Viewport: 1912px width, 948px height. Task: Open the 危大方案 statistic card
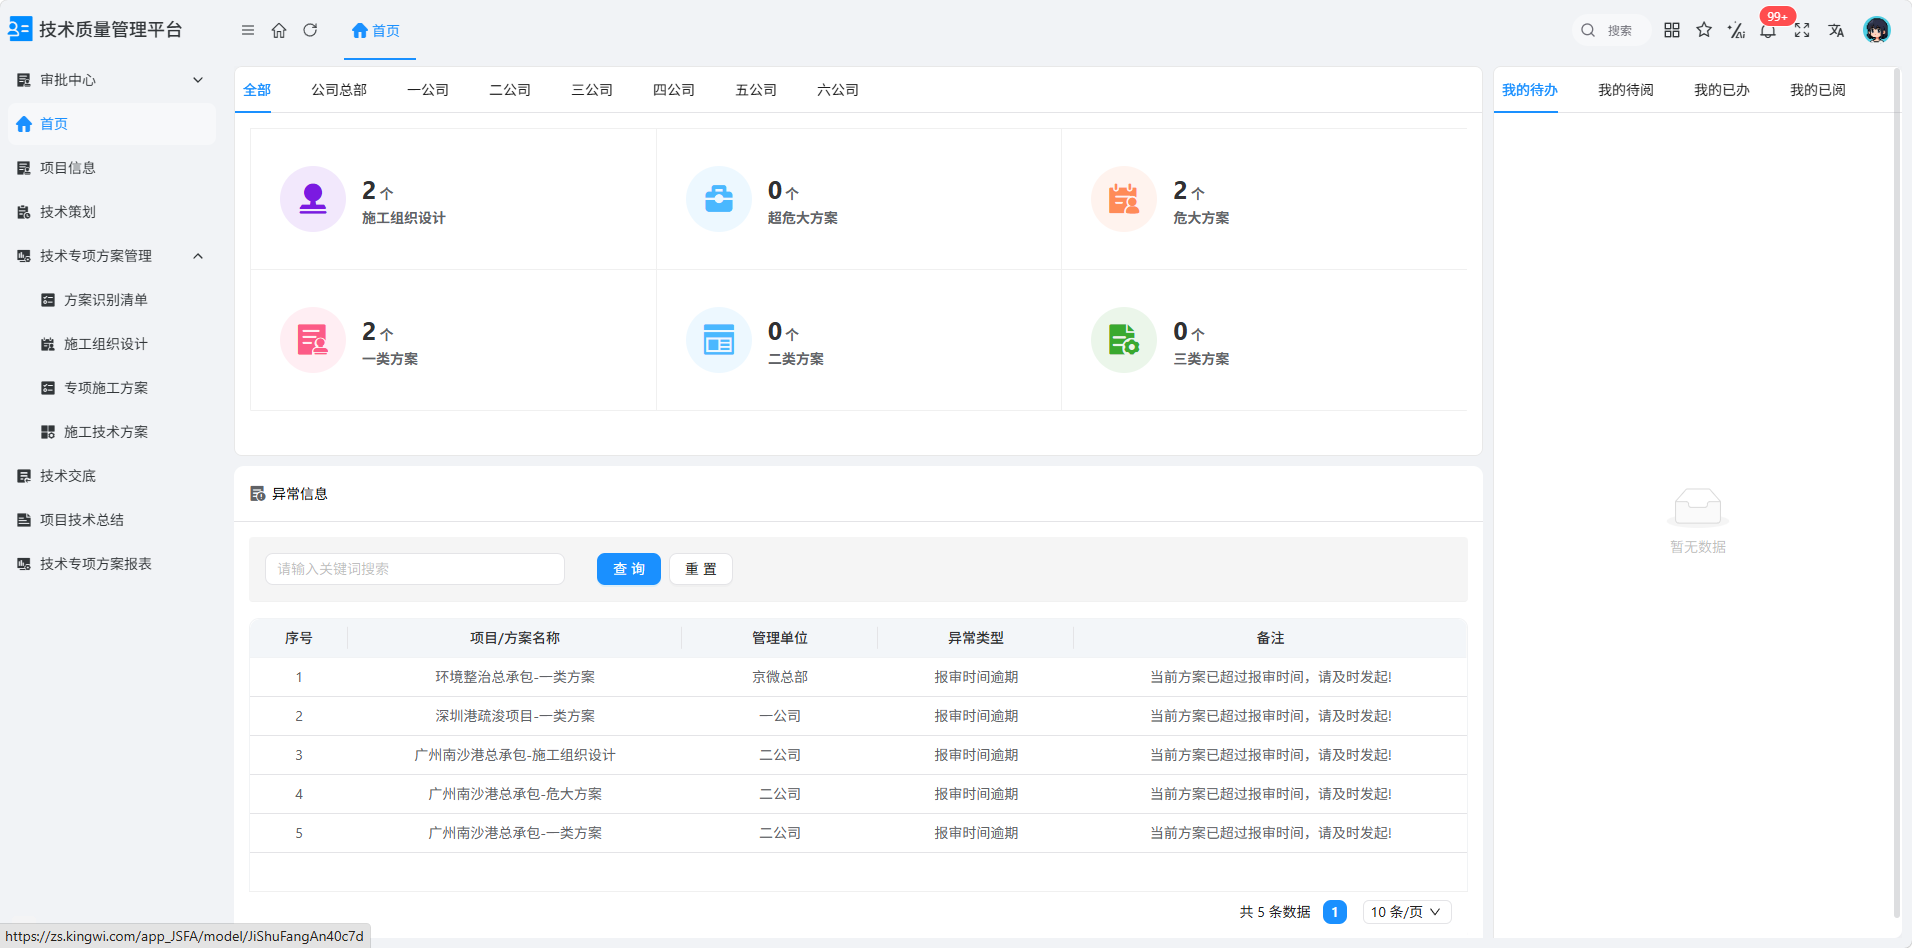pos(1264,199)
